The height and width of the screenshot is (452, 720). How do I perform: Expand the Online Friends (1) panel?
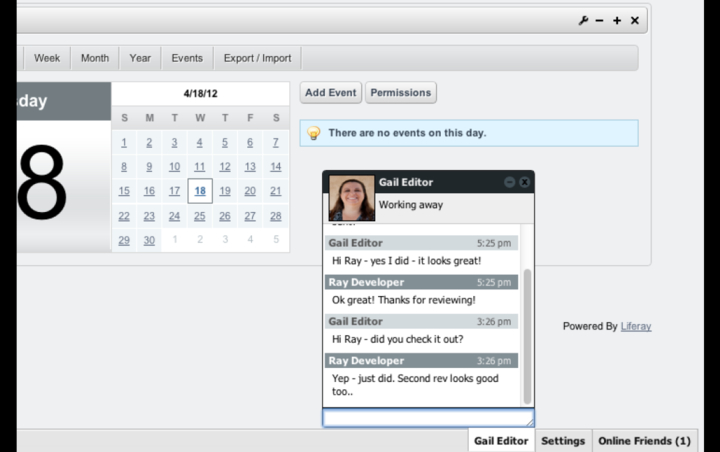[644, 441]
